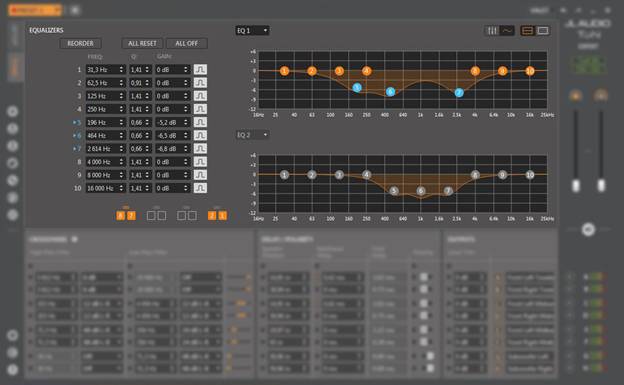Show dual EQ graph layout icon
This screenshot has height=385, width=624.
pyautogui.click(x=527, y=31)
